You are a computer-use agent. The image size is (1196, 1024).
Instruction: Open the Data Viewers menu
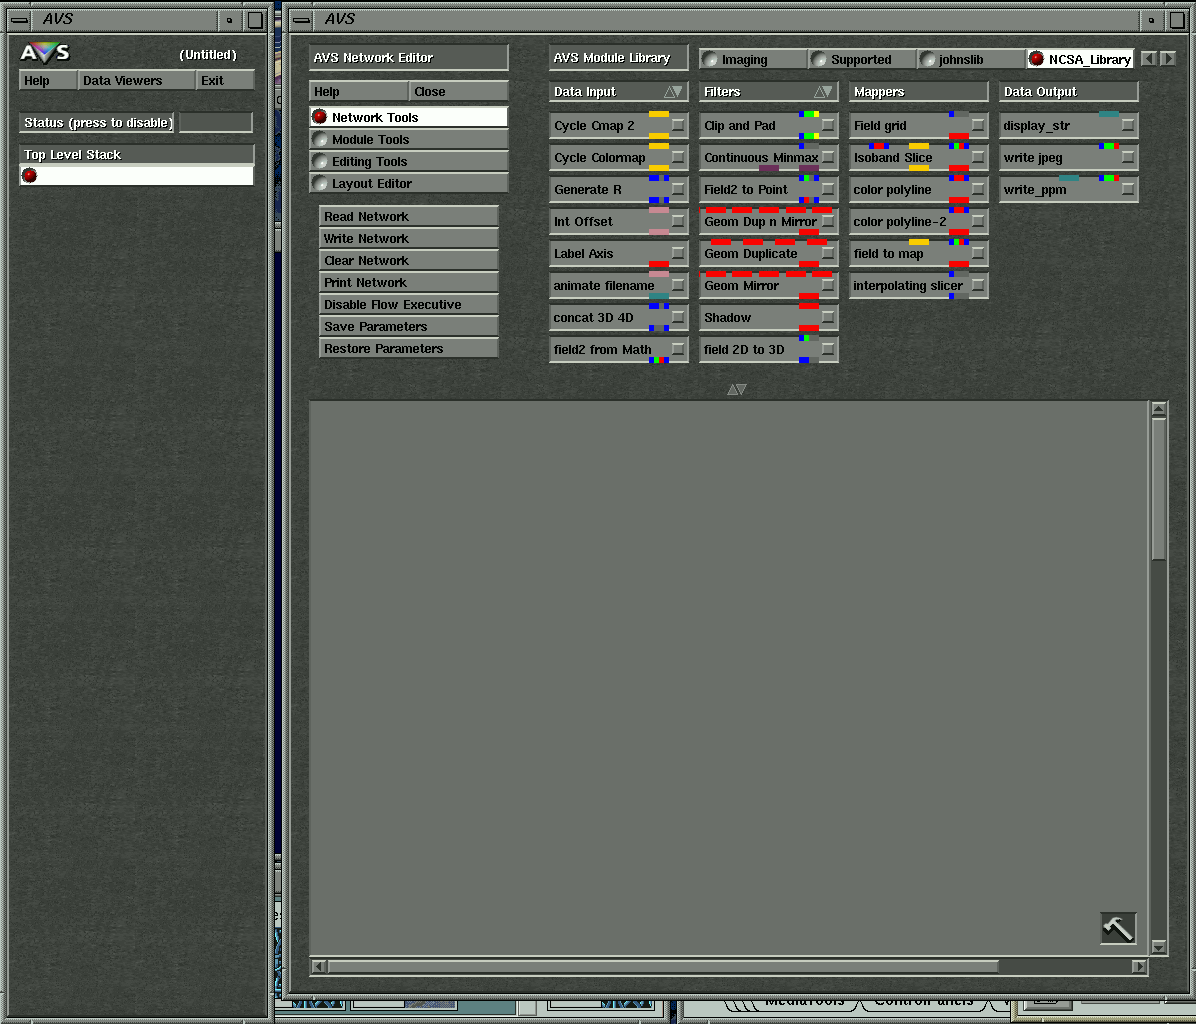137,80
